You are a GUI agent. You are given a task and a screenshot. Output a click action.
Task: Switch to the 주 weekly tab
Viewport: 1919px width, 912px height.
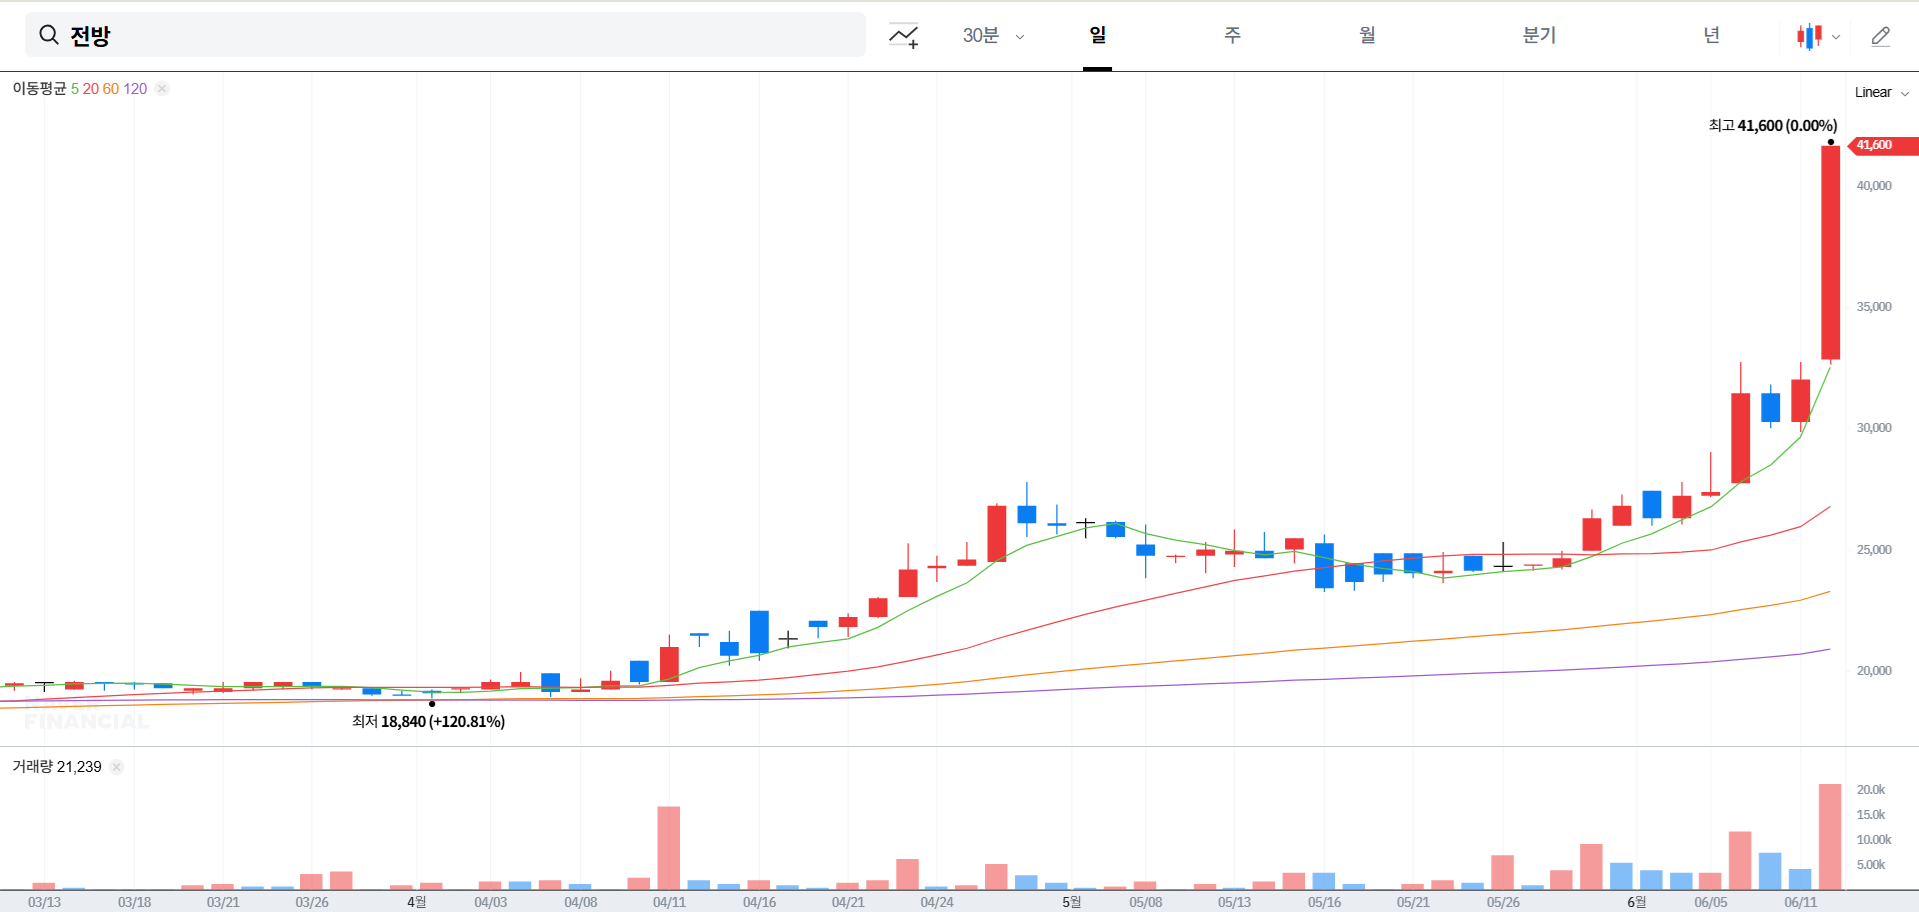click(x=1232, y=35)
